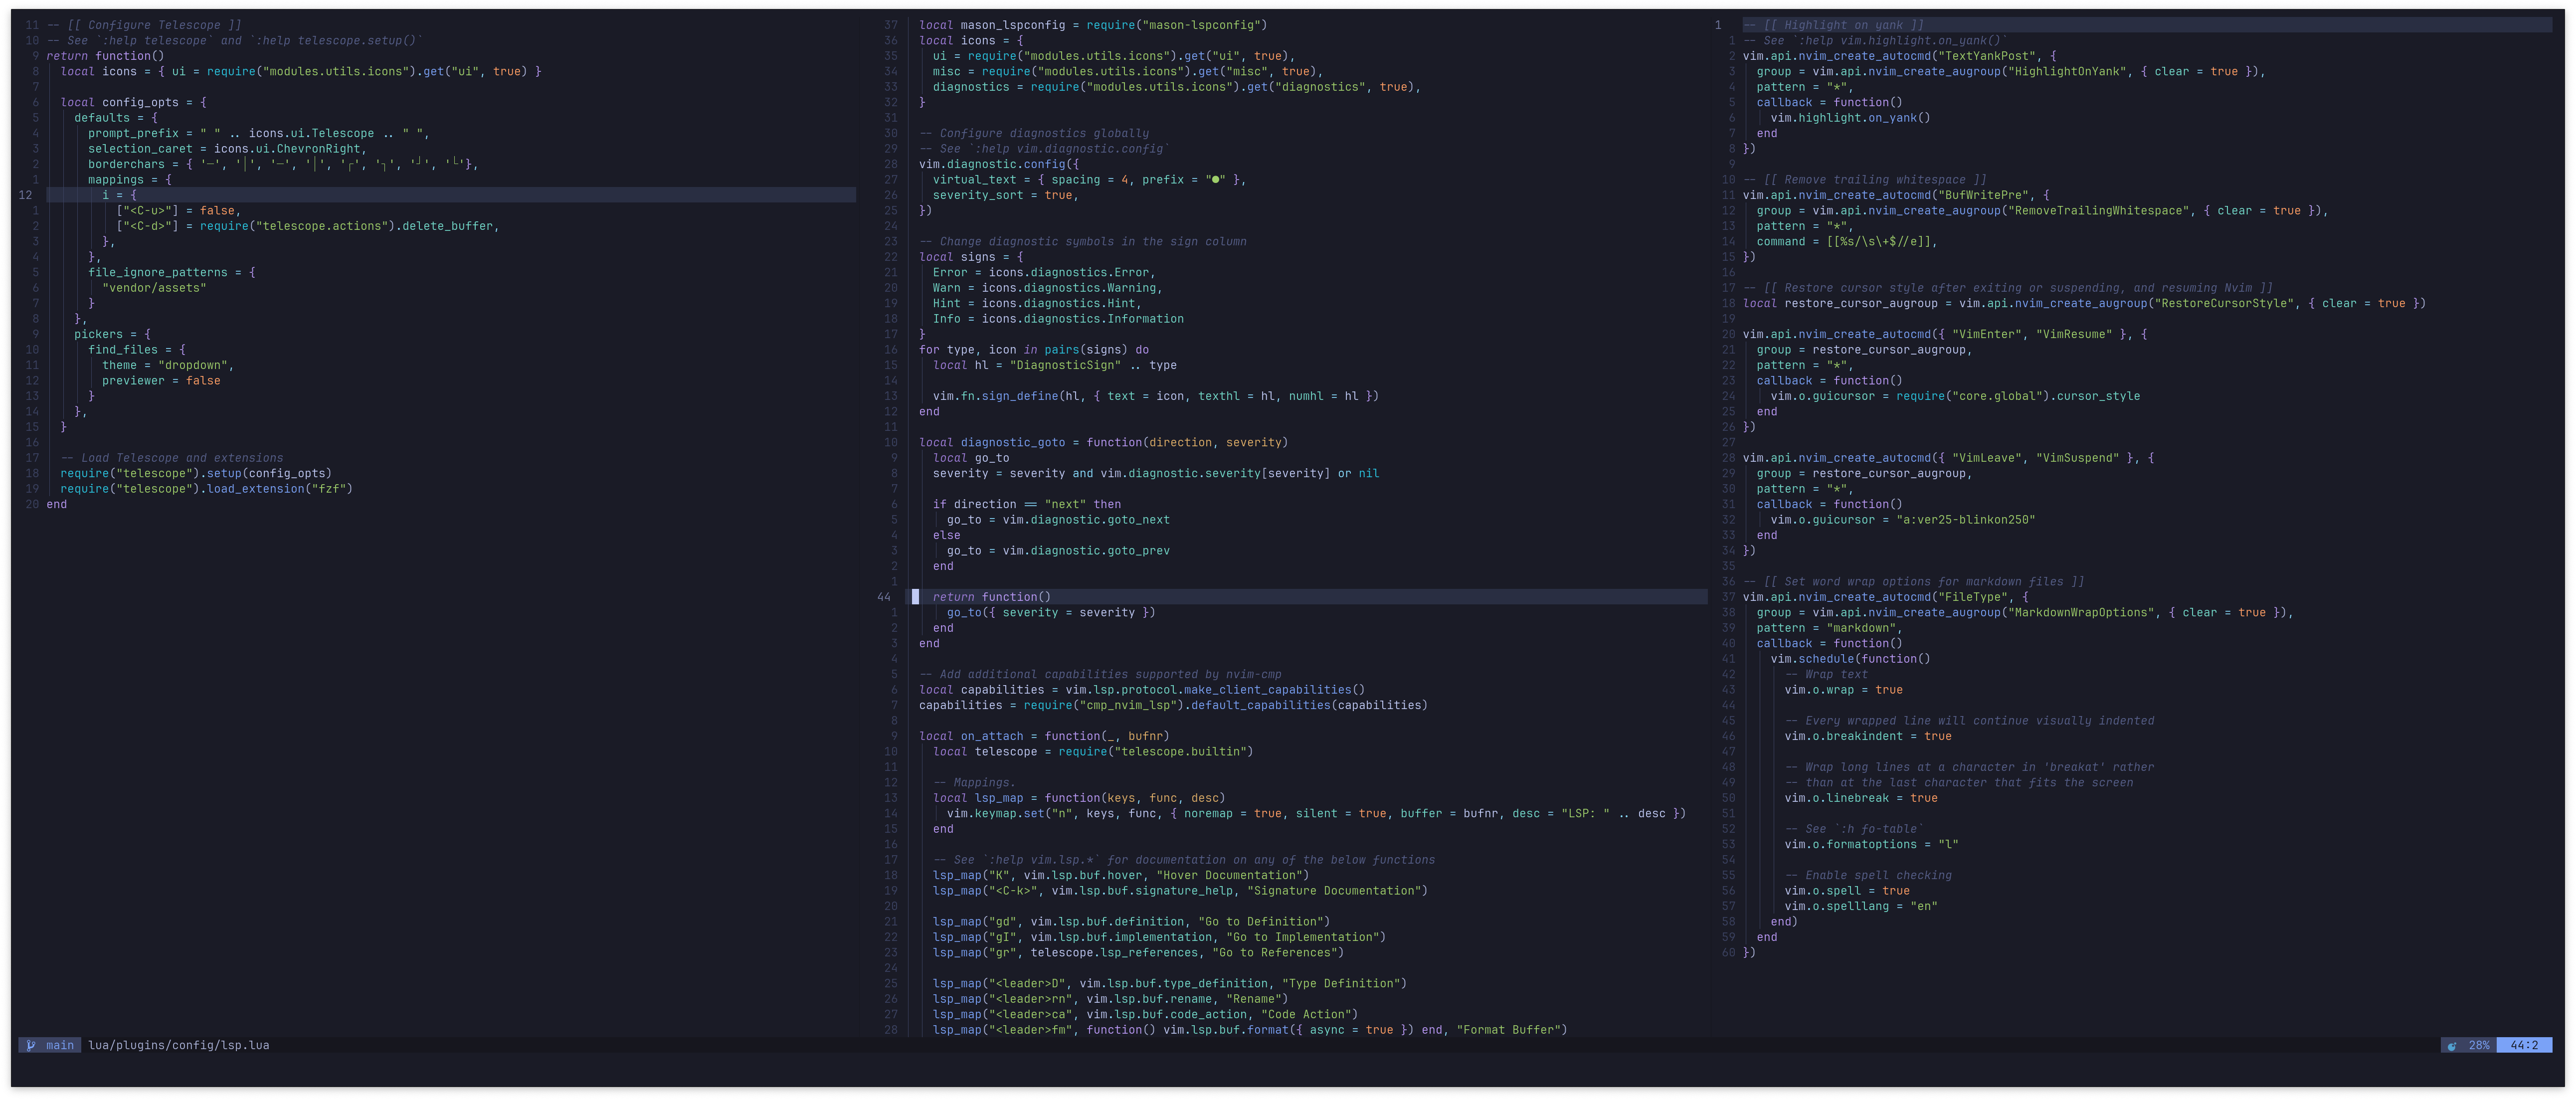Click "mappings = {" line
The height and width of the screenshot is (1100, 2576).
point(130,180)
